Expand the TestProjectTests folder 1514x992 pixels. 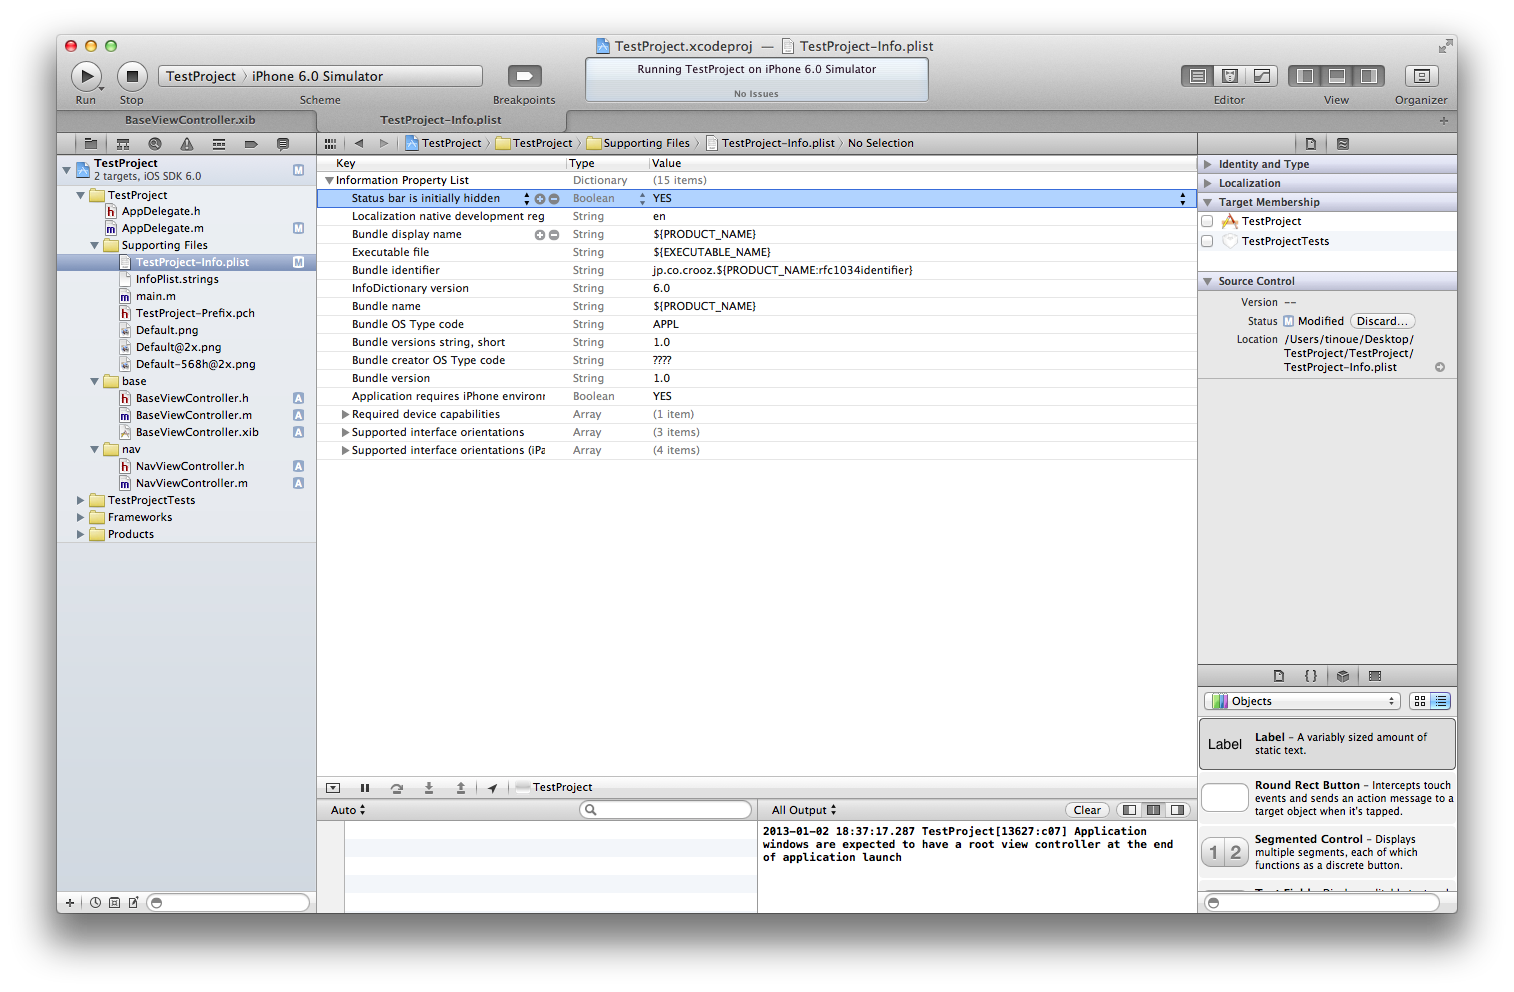(81, 501)
